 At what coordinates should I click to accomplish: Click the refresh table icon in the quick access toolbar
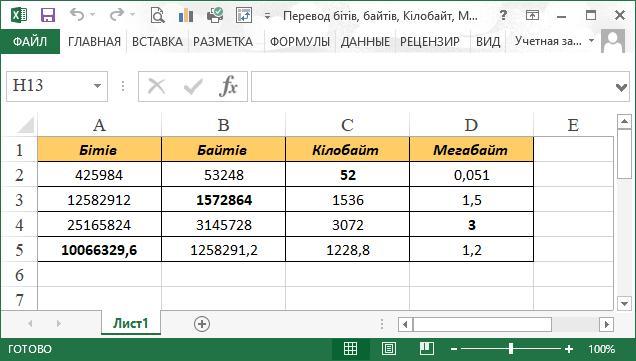point(244,15)
